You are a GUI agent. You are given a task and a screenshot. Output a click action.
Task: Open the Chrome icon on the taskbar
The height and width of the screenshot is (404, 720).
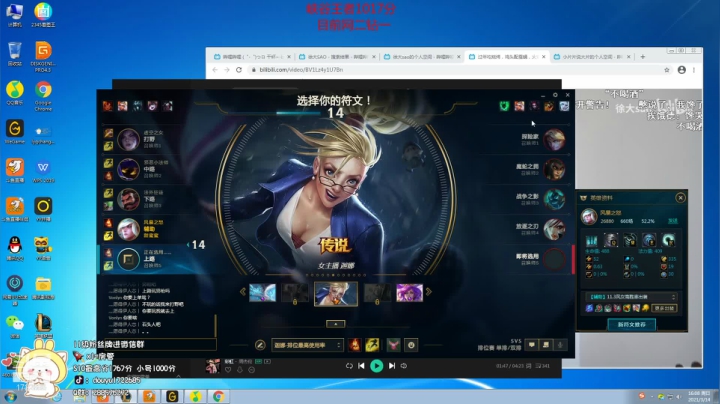click(219, 396)
